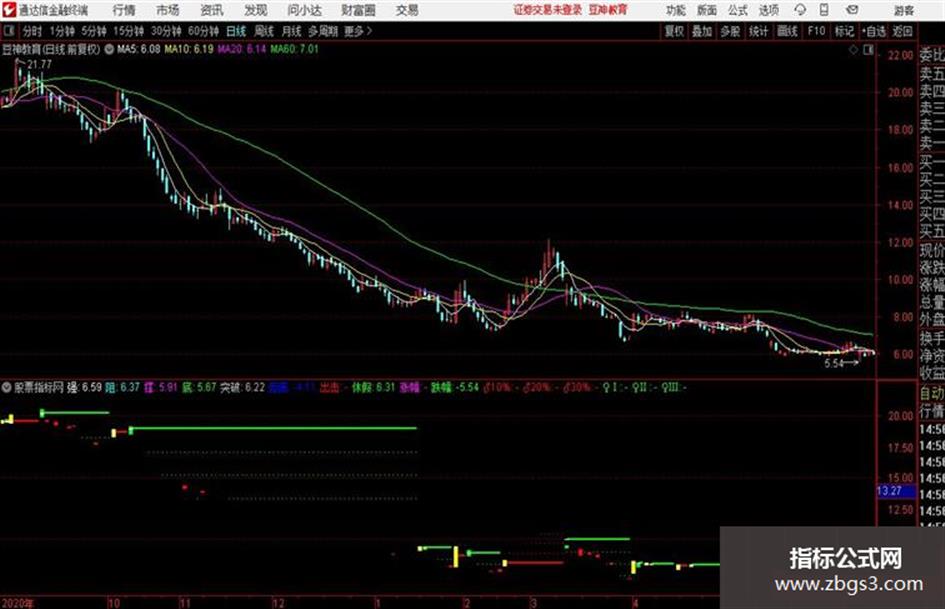Click the MA10: 6.19 indicator label
945x609 pixels.
click(x=189, y=49)
